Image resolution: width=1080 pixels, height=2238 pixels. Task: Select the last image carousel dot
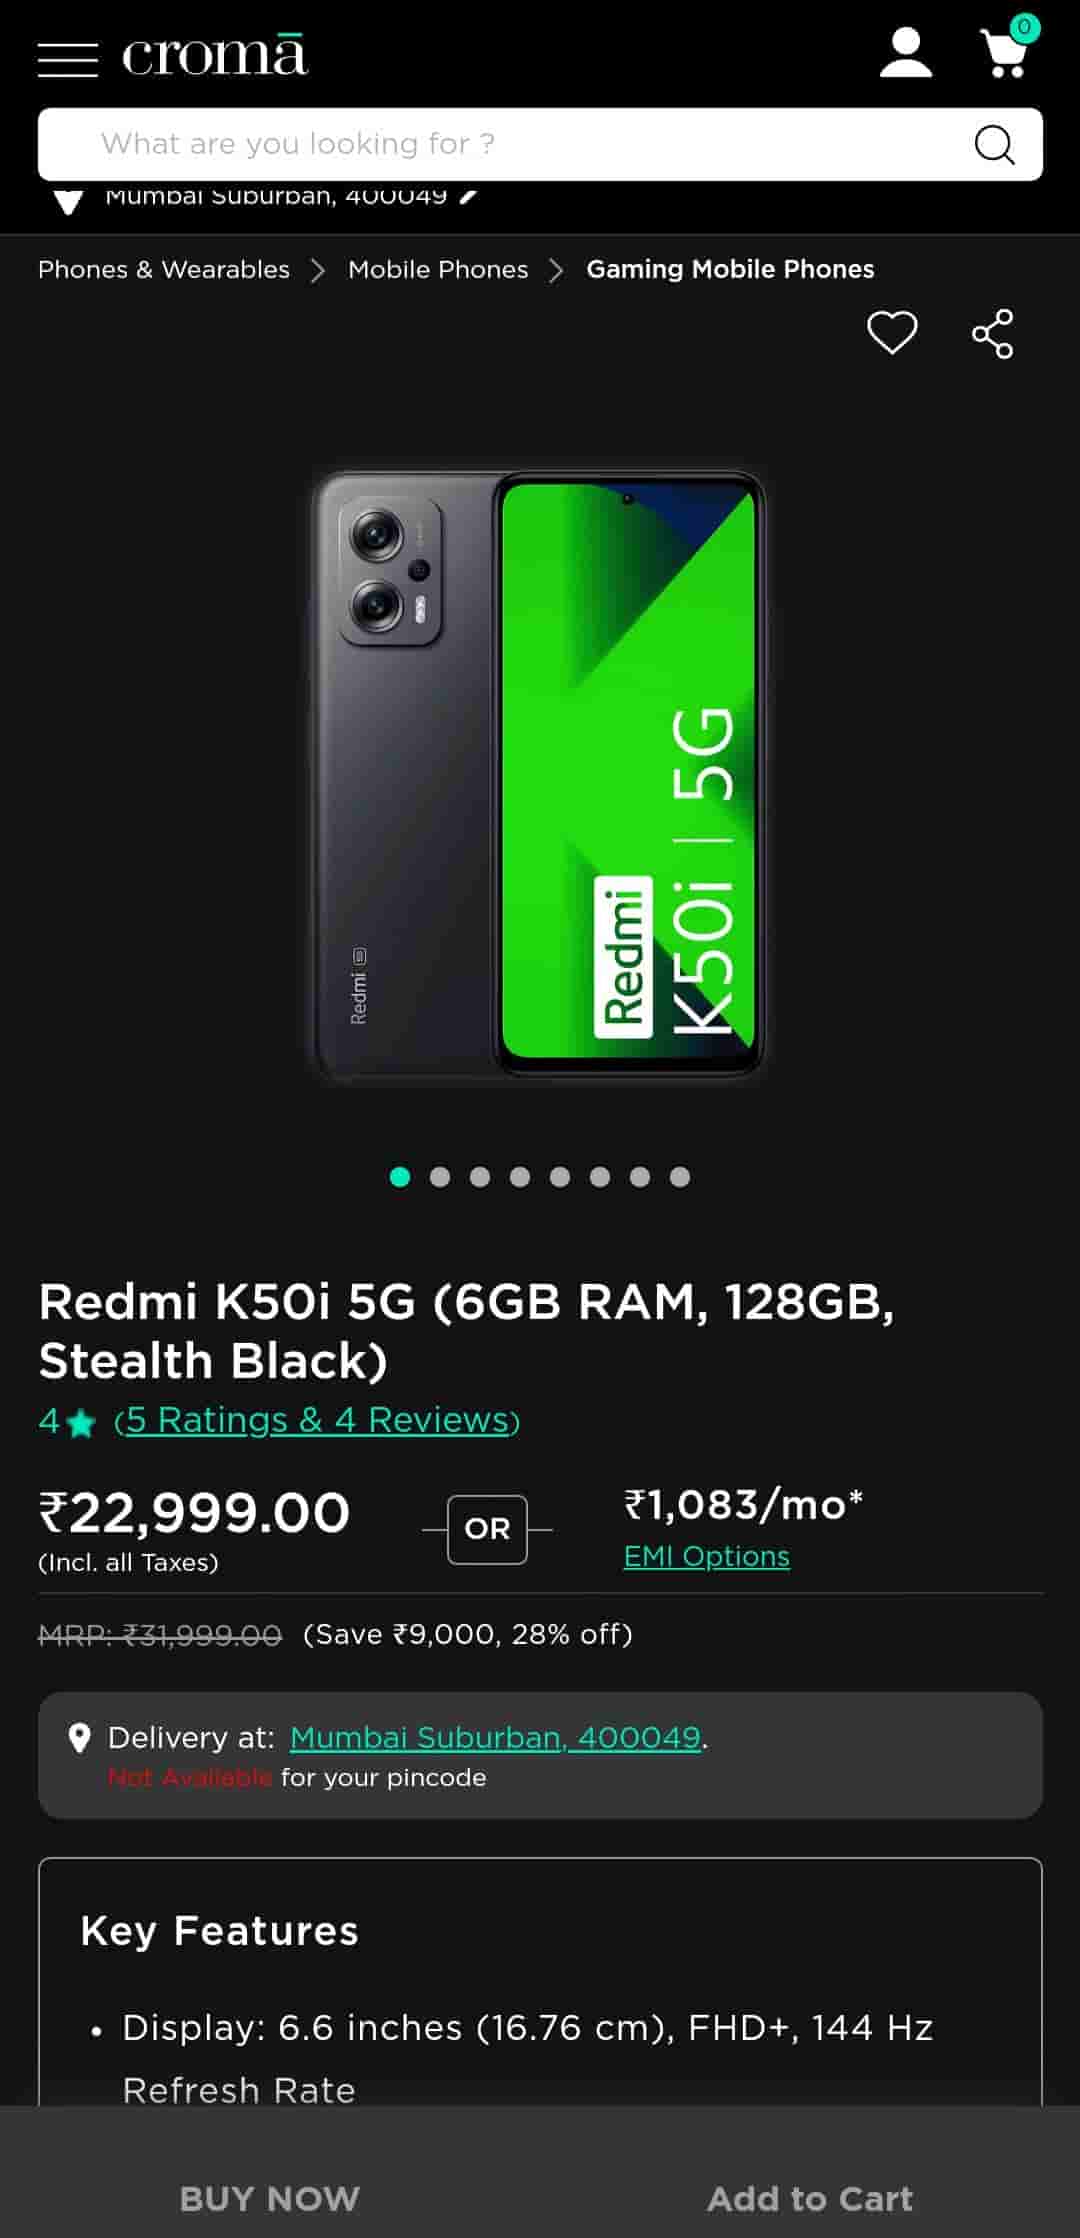680,1177
